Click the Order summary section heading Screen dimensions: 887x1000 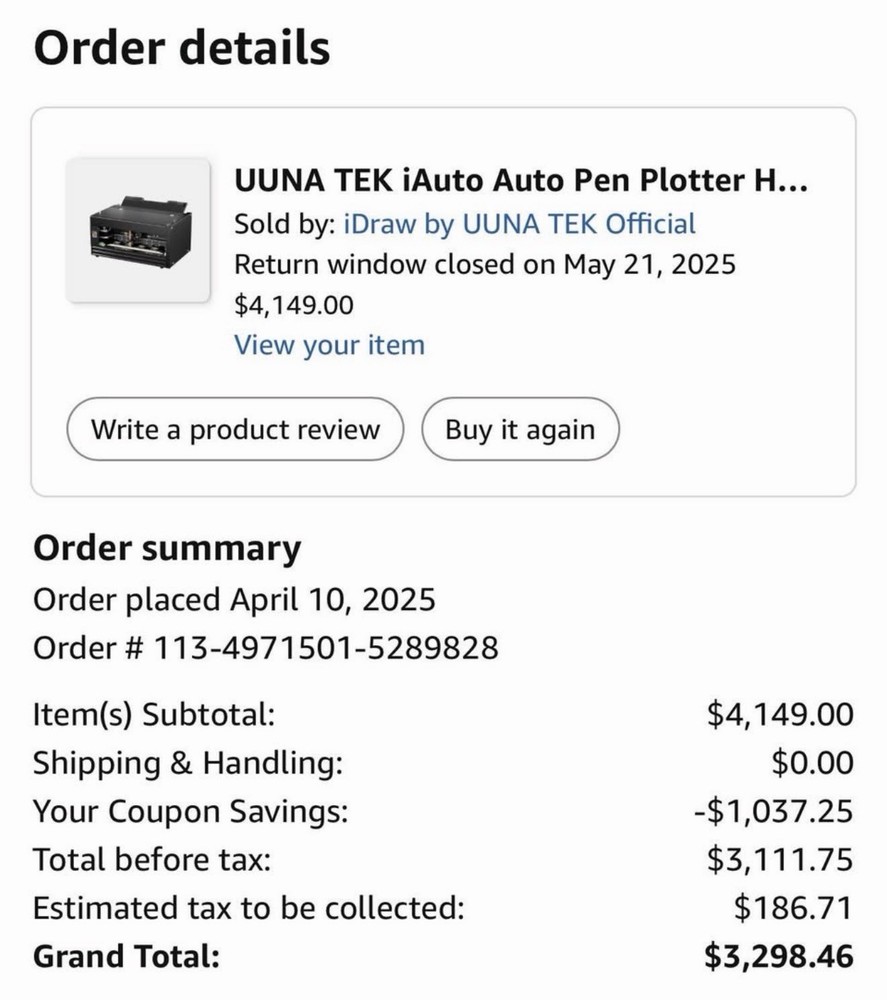[167, 548]
